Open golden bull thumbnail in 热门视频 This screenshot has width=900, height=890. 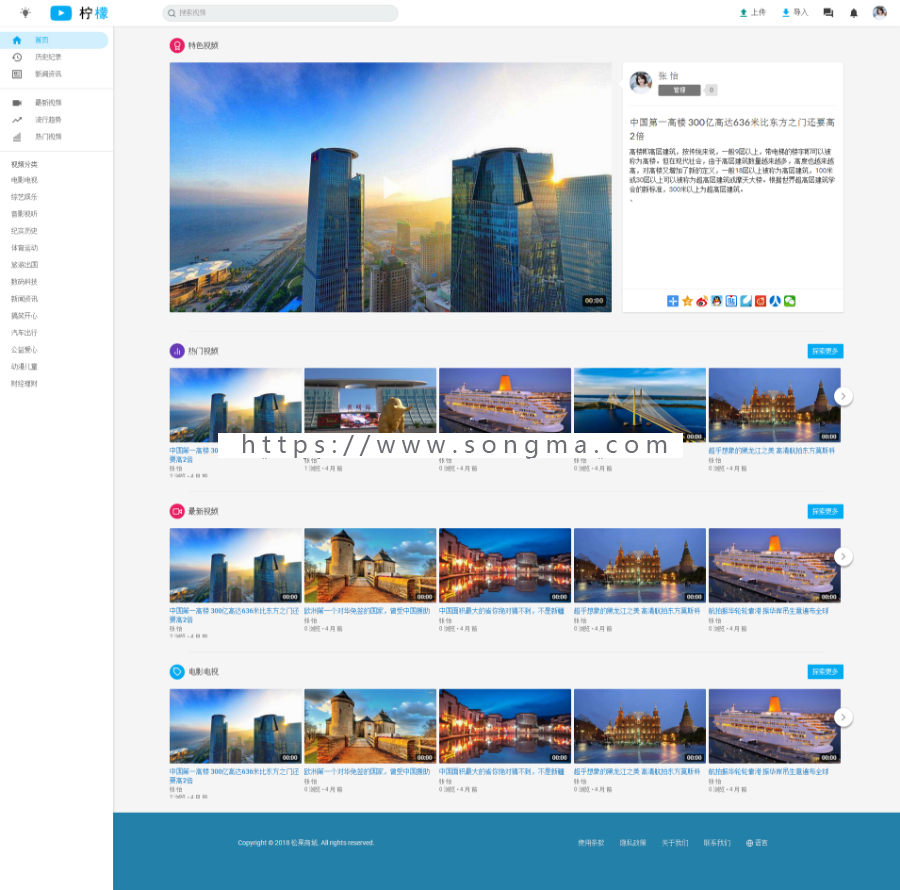click(370, 401)
